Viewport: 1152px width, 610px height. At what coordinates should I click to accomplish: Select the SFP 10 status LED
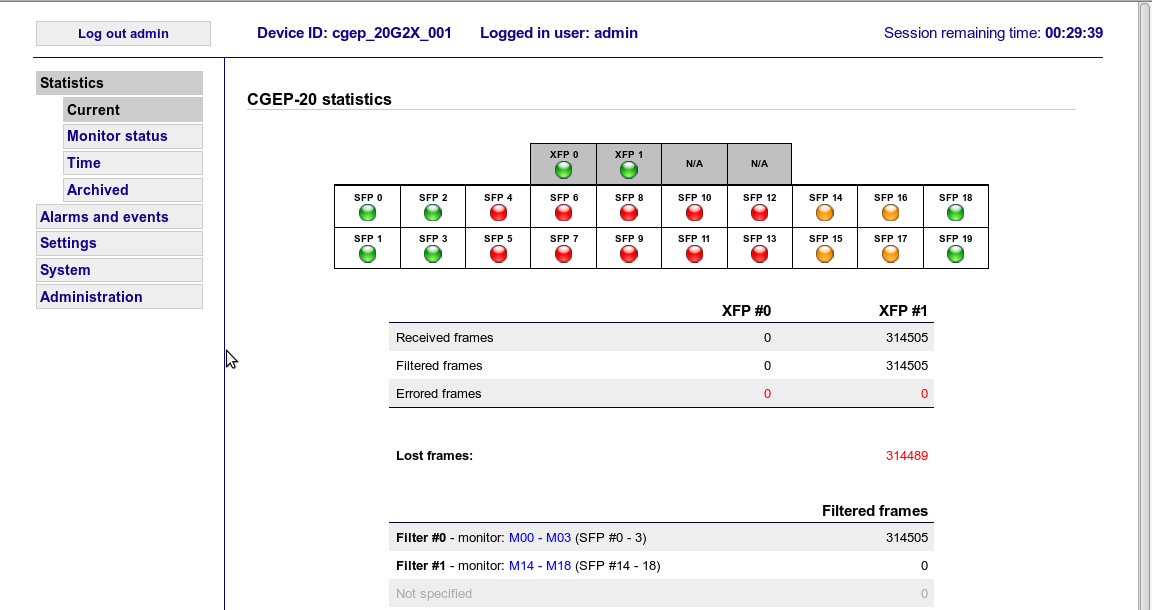tap(693, 212)
